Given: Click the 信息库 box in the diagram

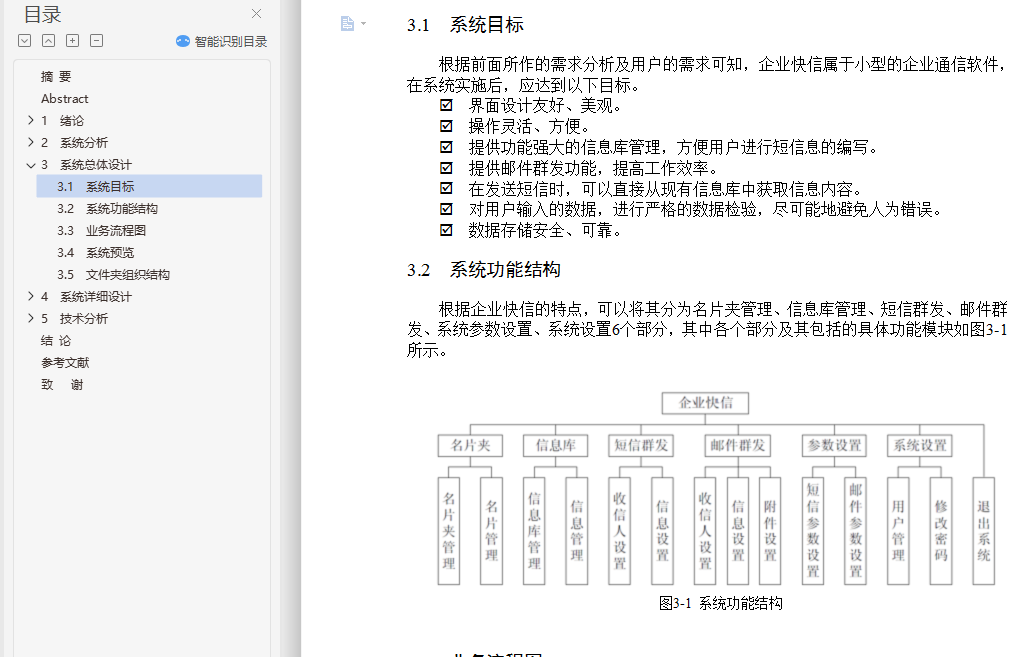Looking at the screenshot, I should pyautogui.click(x=555, y=445).
